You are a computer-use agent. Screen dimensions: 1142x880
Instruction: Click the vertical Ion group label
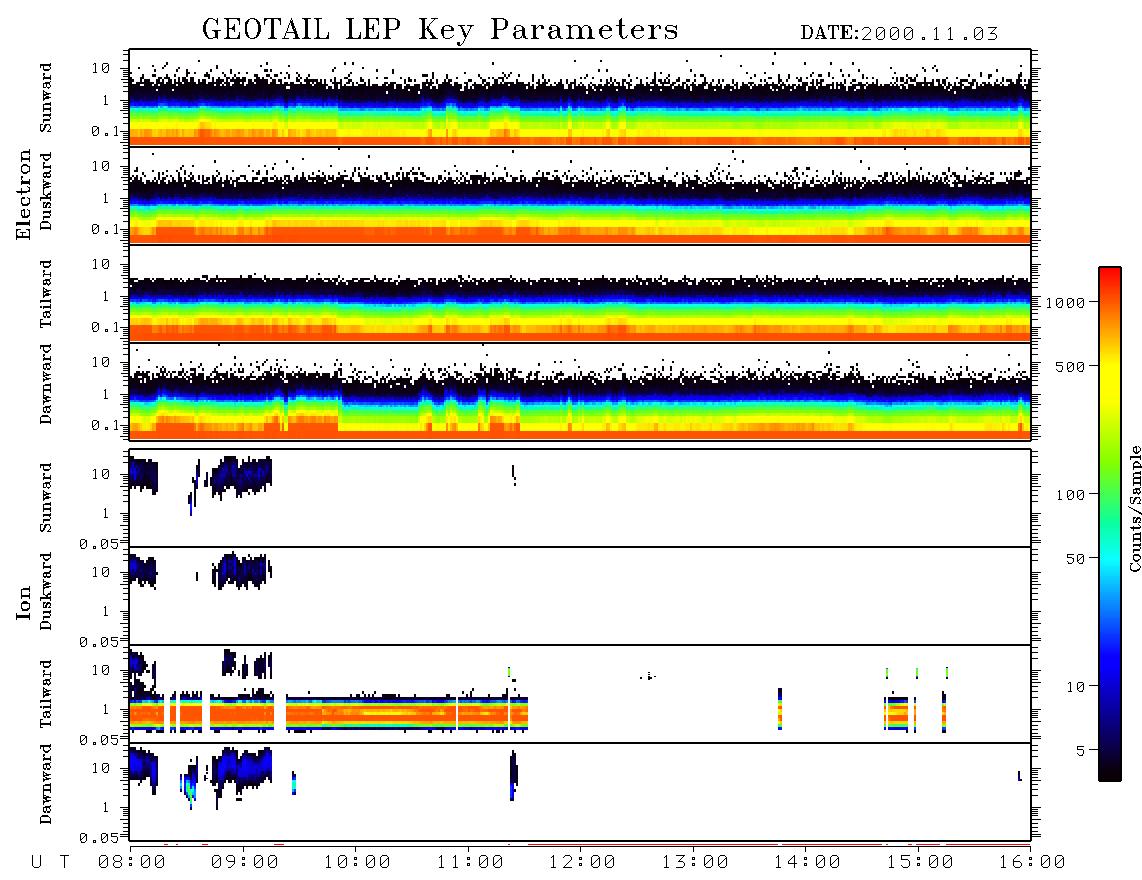(x=24, y=602)
